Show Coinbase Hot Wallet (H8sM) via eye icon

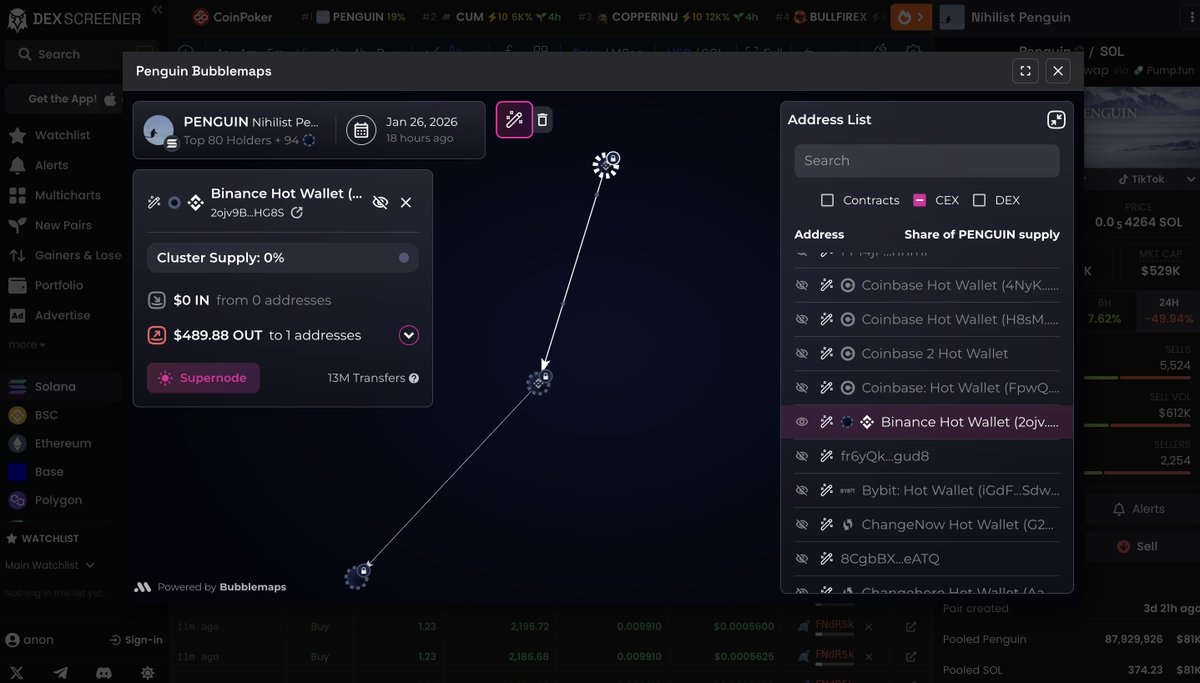(802, 319)
